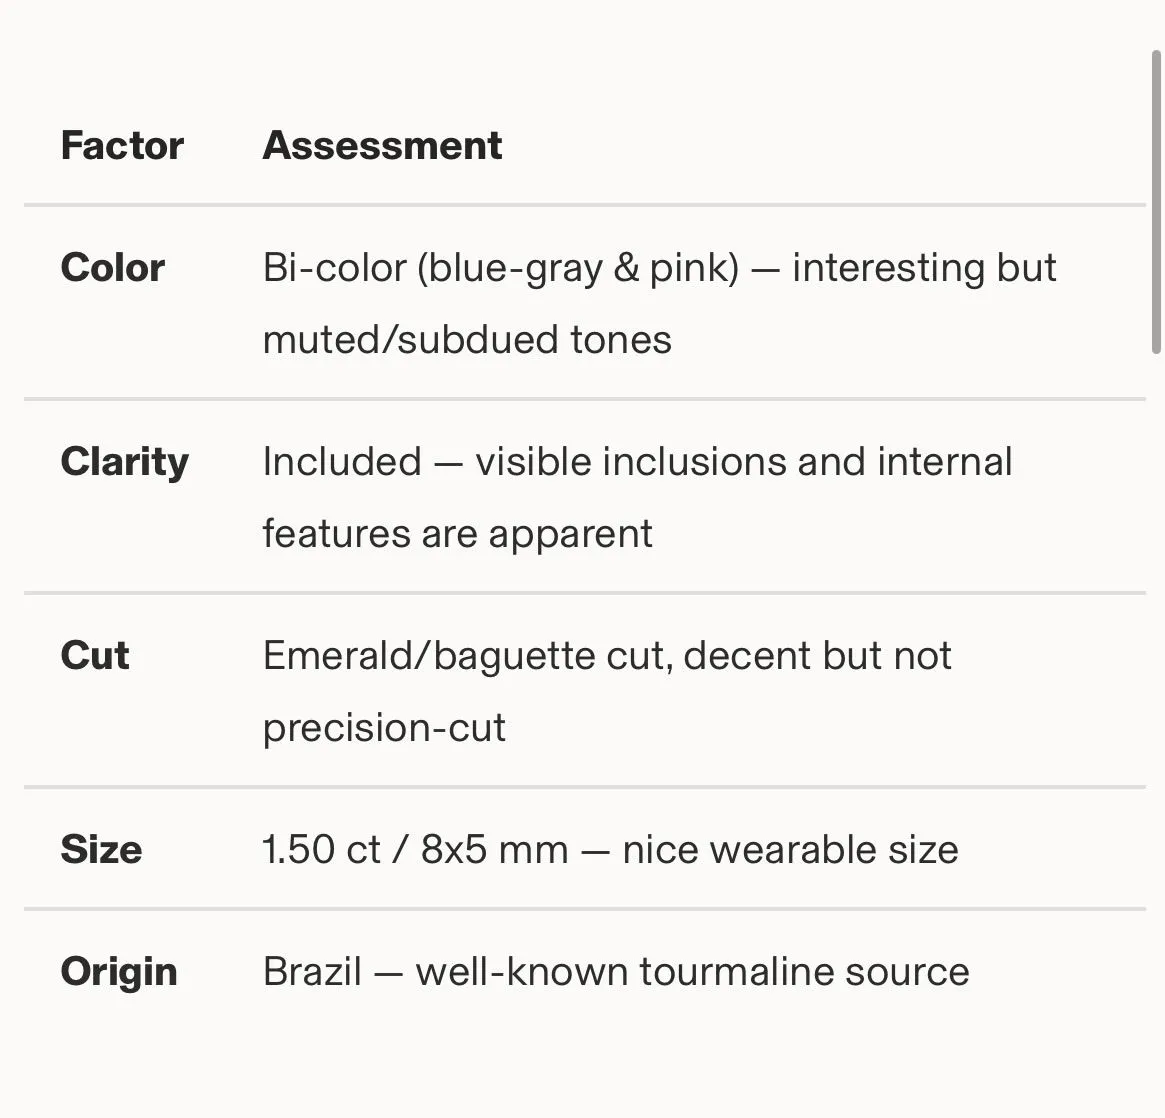
Task: Click the '1.50 ct / 8x5 mm' size text
Action: 415,849
